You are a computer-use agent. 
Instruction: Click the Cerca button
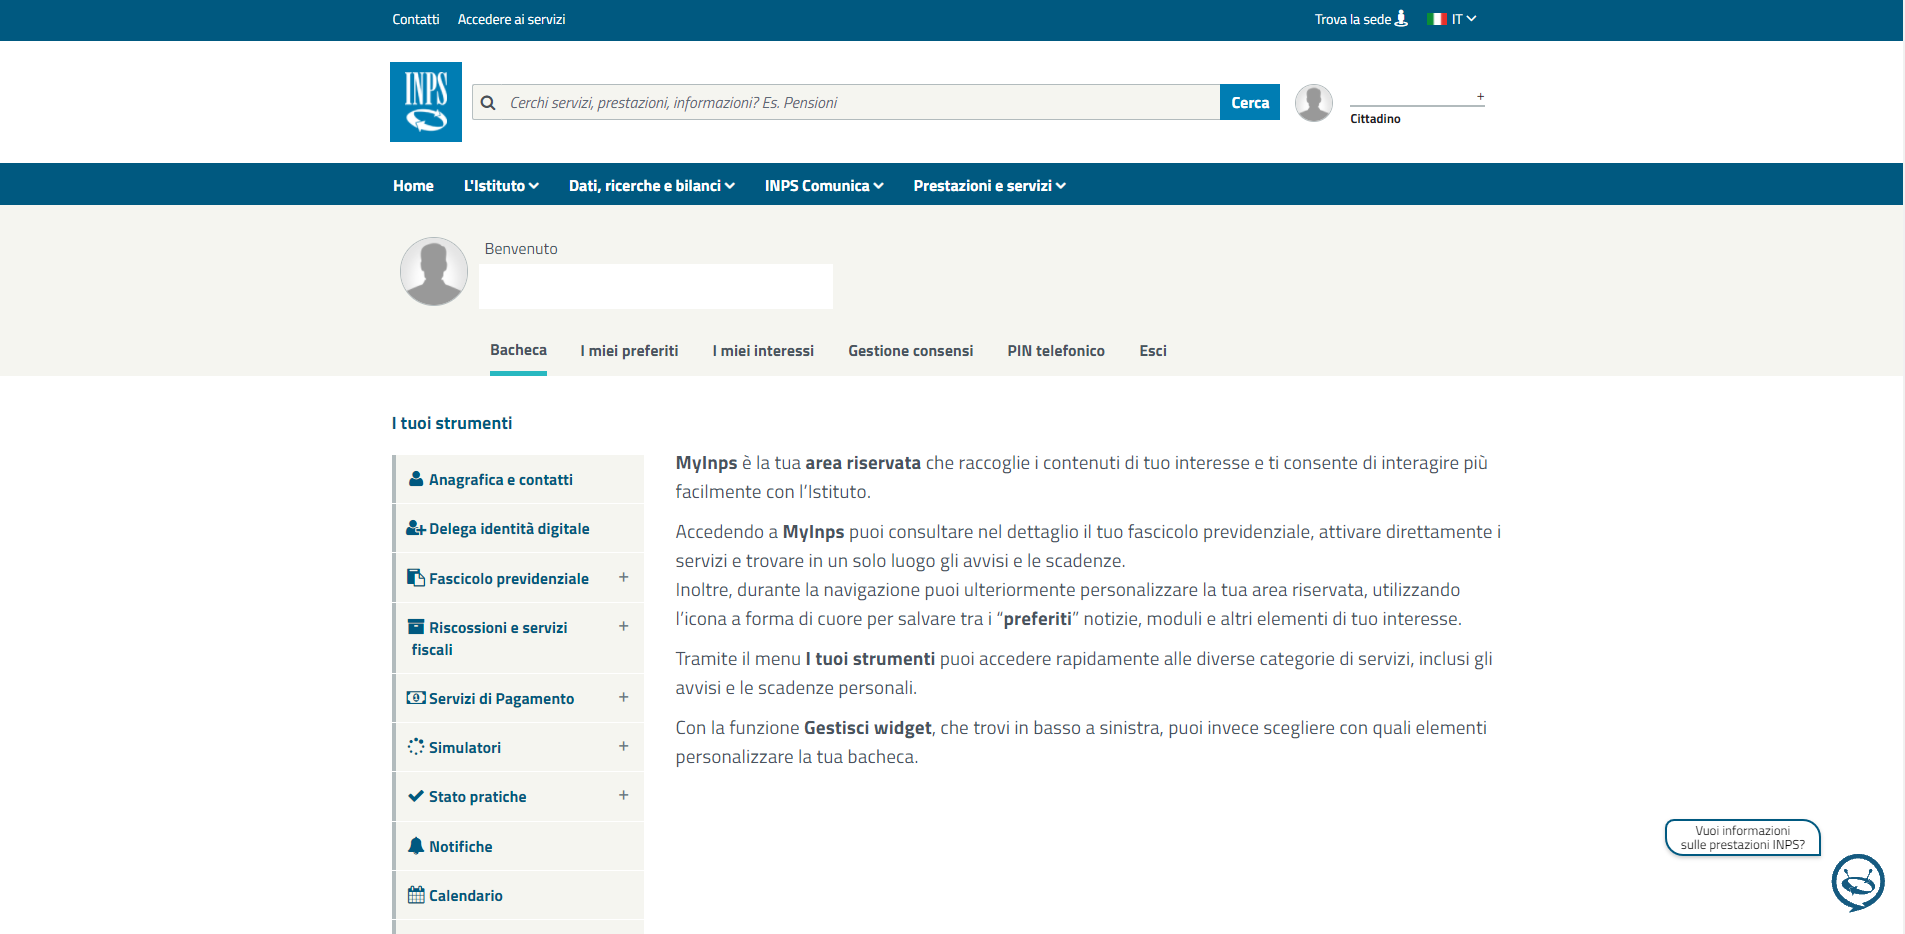click(x=1250, y=102)
